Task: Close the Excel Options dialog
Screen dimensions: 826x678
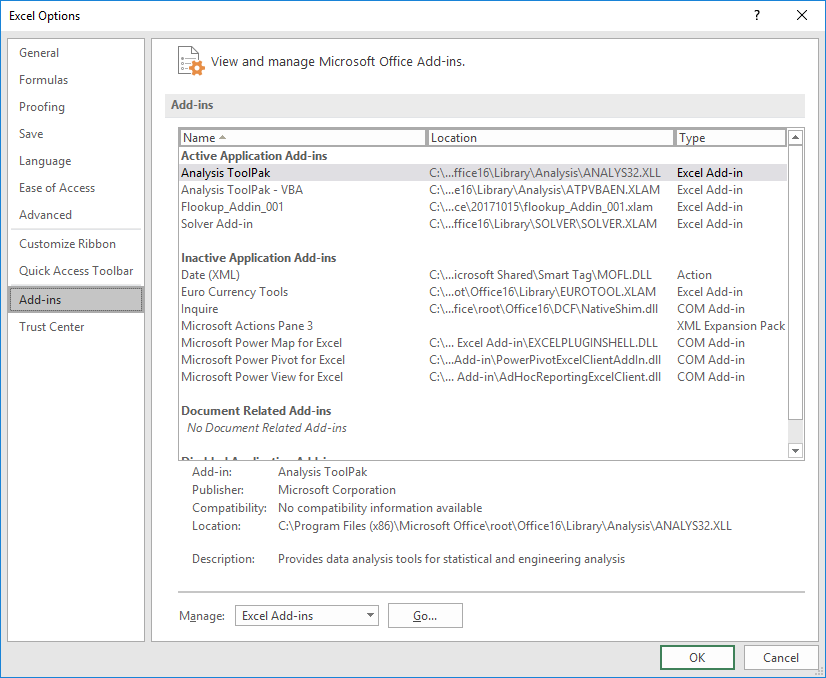Action: tap(802, 15)
